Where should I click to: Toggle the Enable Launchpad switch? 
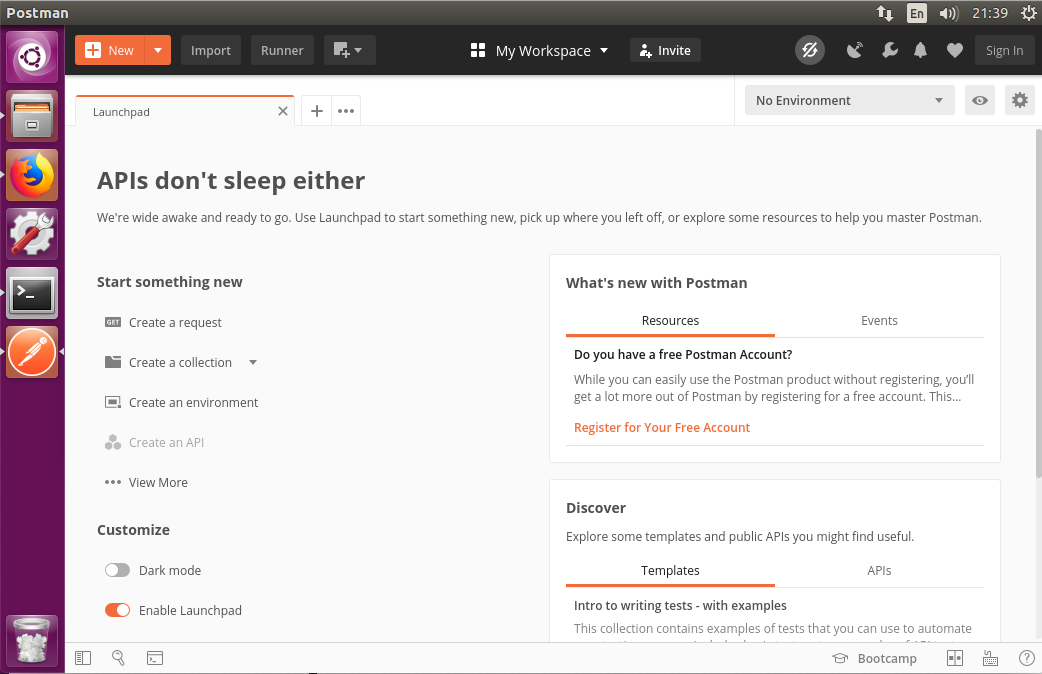(x=118, y=610)
